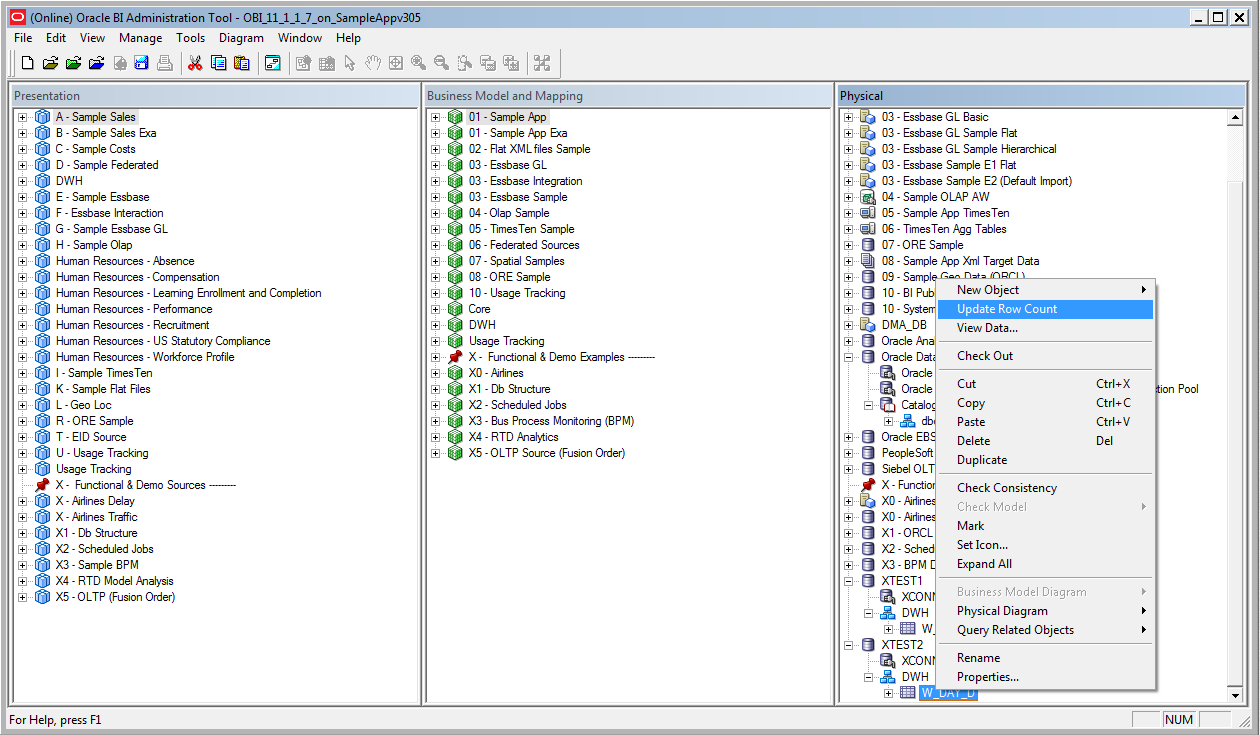Select View Data... in the context menu
This screenshot has width=1260, height=735.
[1045, 328]
